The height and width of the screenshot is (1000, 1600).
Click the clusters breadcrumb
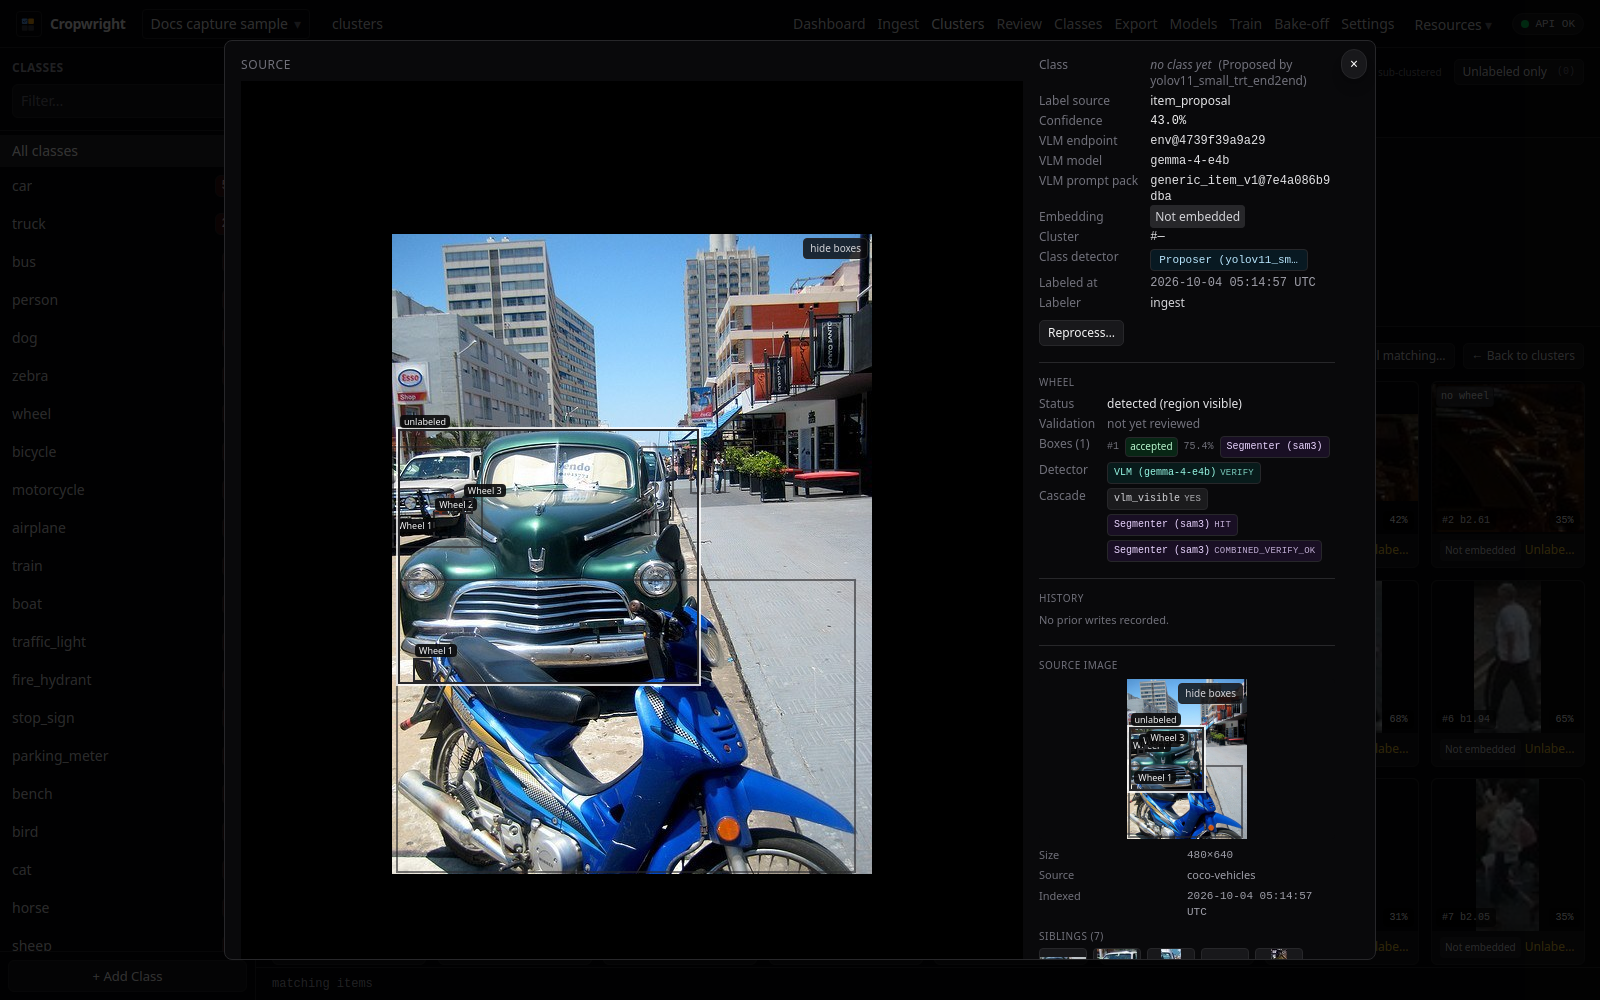(357, 24)
